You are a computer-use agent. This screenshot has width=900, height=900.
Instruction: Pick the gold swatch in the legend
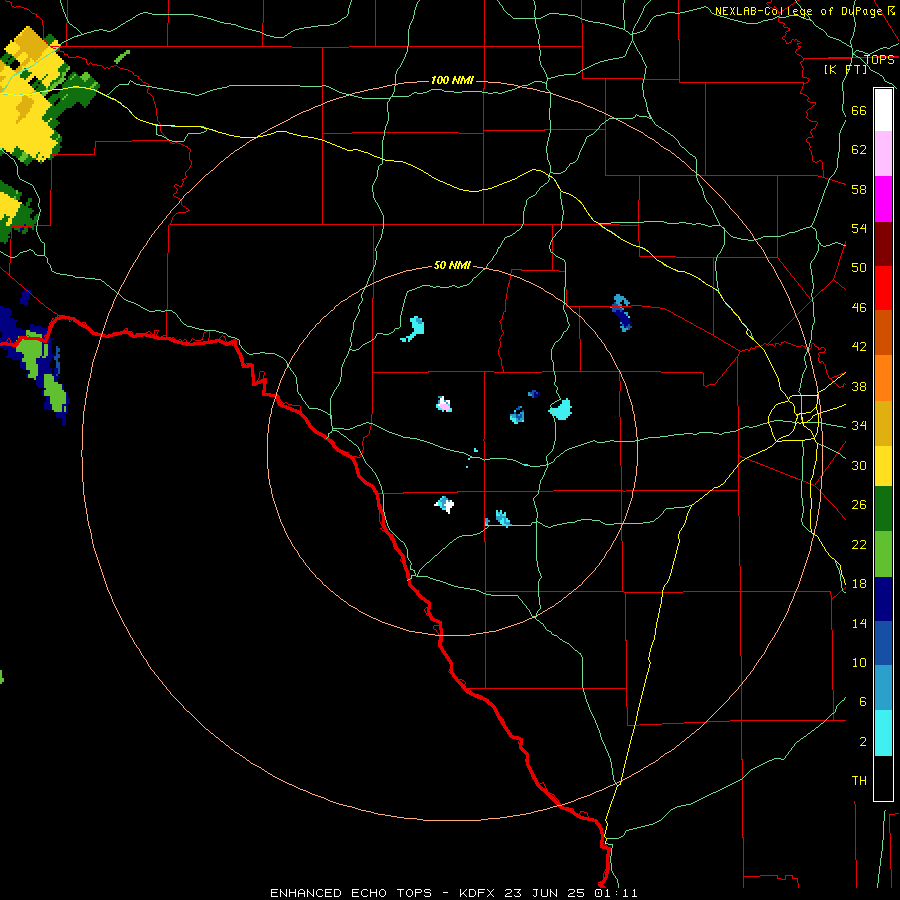(x=883, y=423)
